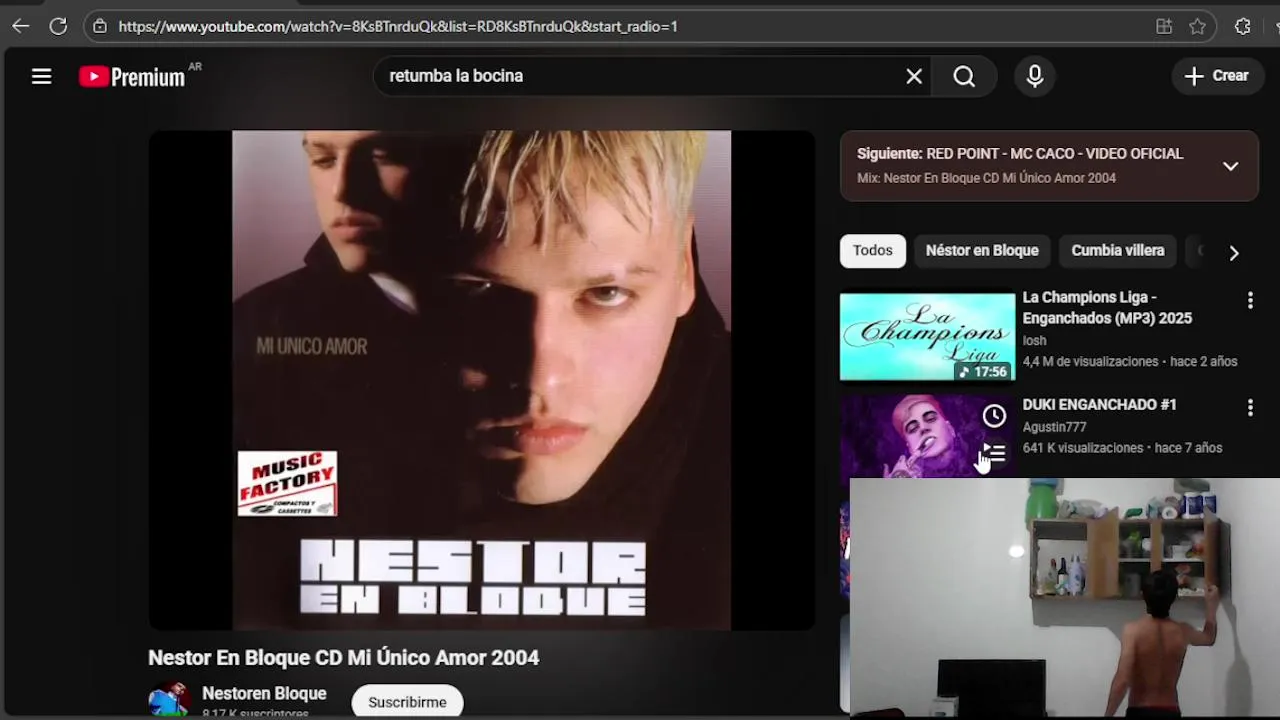Viewport: 1280px width, 720px height.
Task: Open 'DUKI ENGANCHADO #1' video title
Action: [x=1099, y=405]
